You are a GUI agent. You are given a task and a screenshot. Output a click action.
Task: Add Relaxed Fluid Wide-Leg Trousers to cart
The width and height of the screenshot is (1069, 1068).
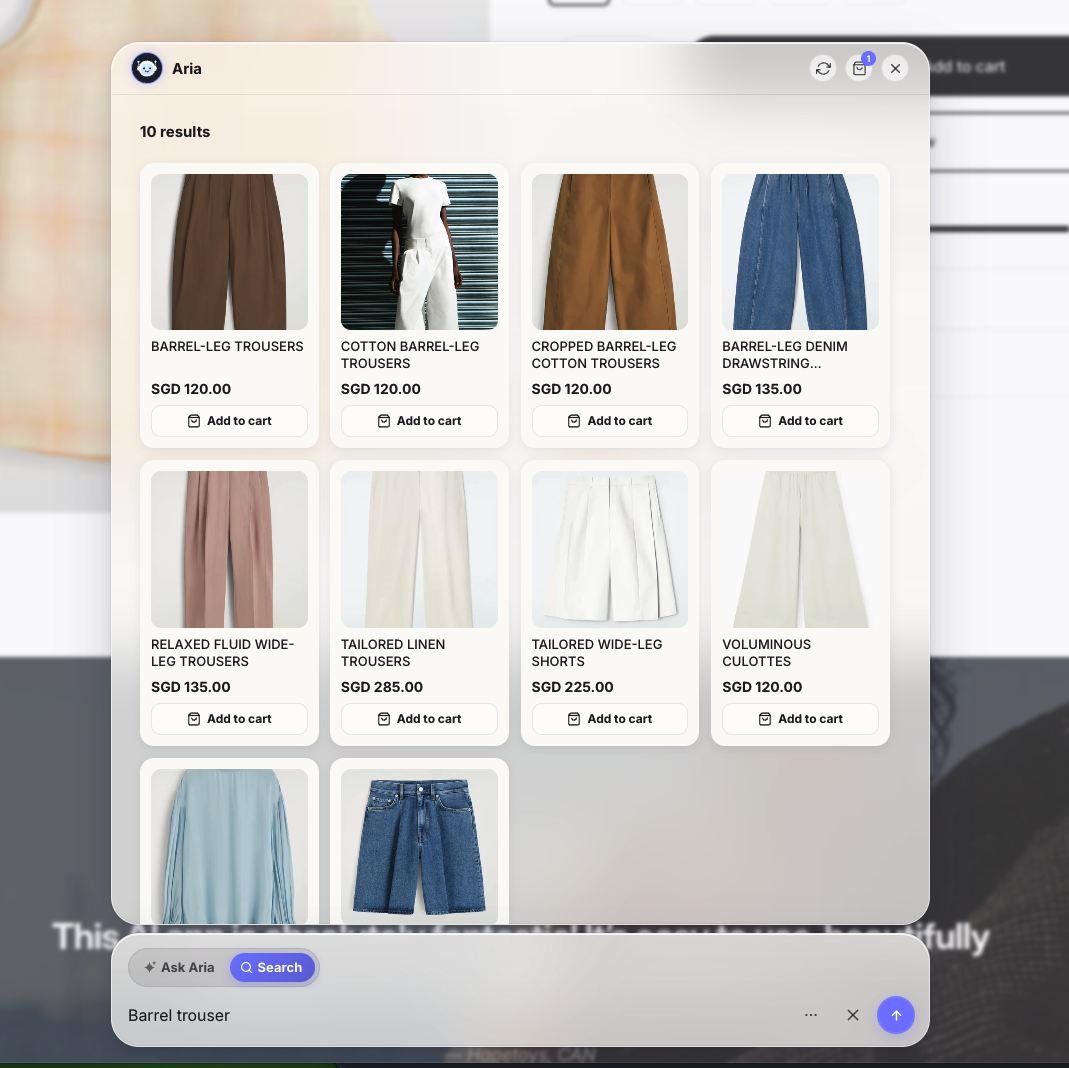(229, 718)
